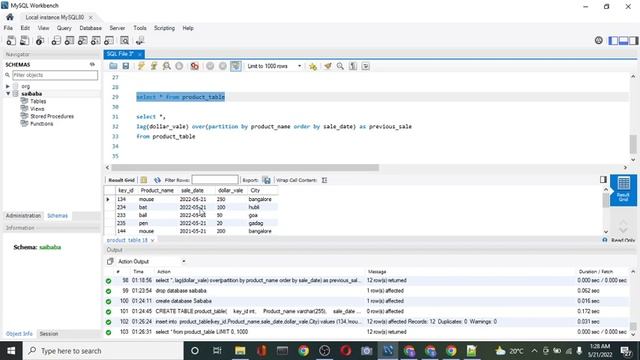Toggle result secondary sidebar icon
Viewport: 640px width, 360px height.
603,180
